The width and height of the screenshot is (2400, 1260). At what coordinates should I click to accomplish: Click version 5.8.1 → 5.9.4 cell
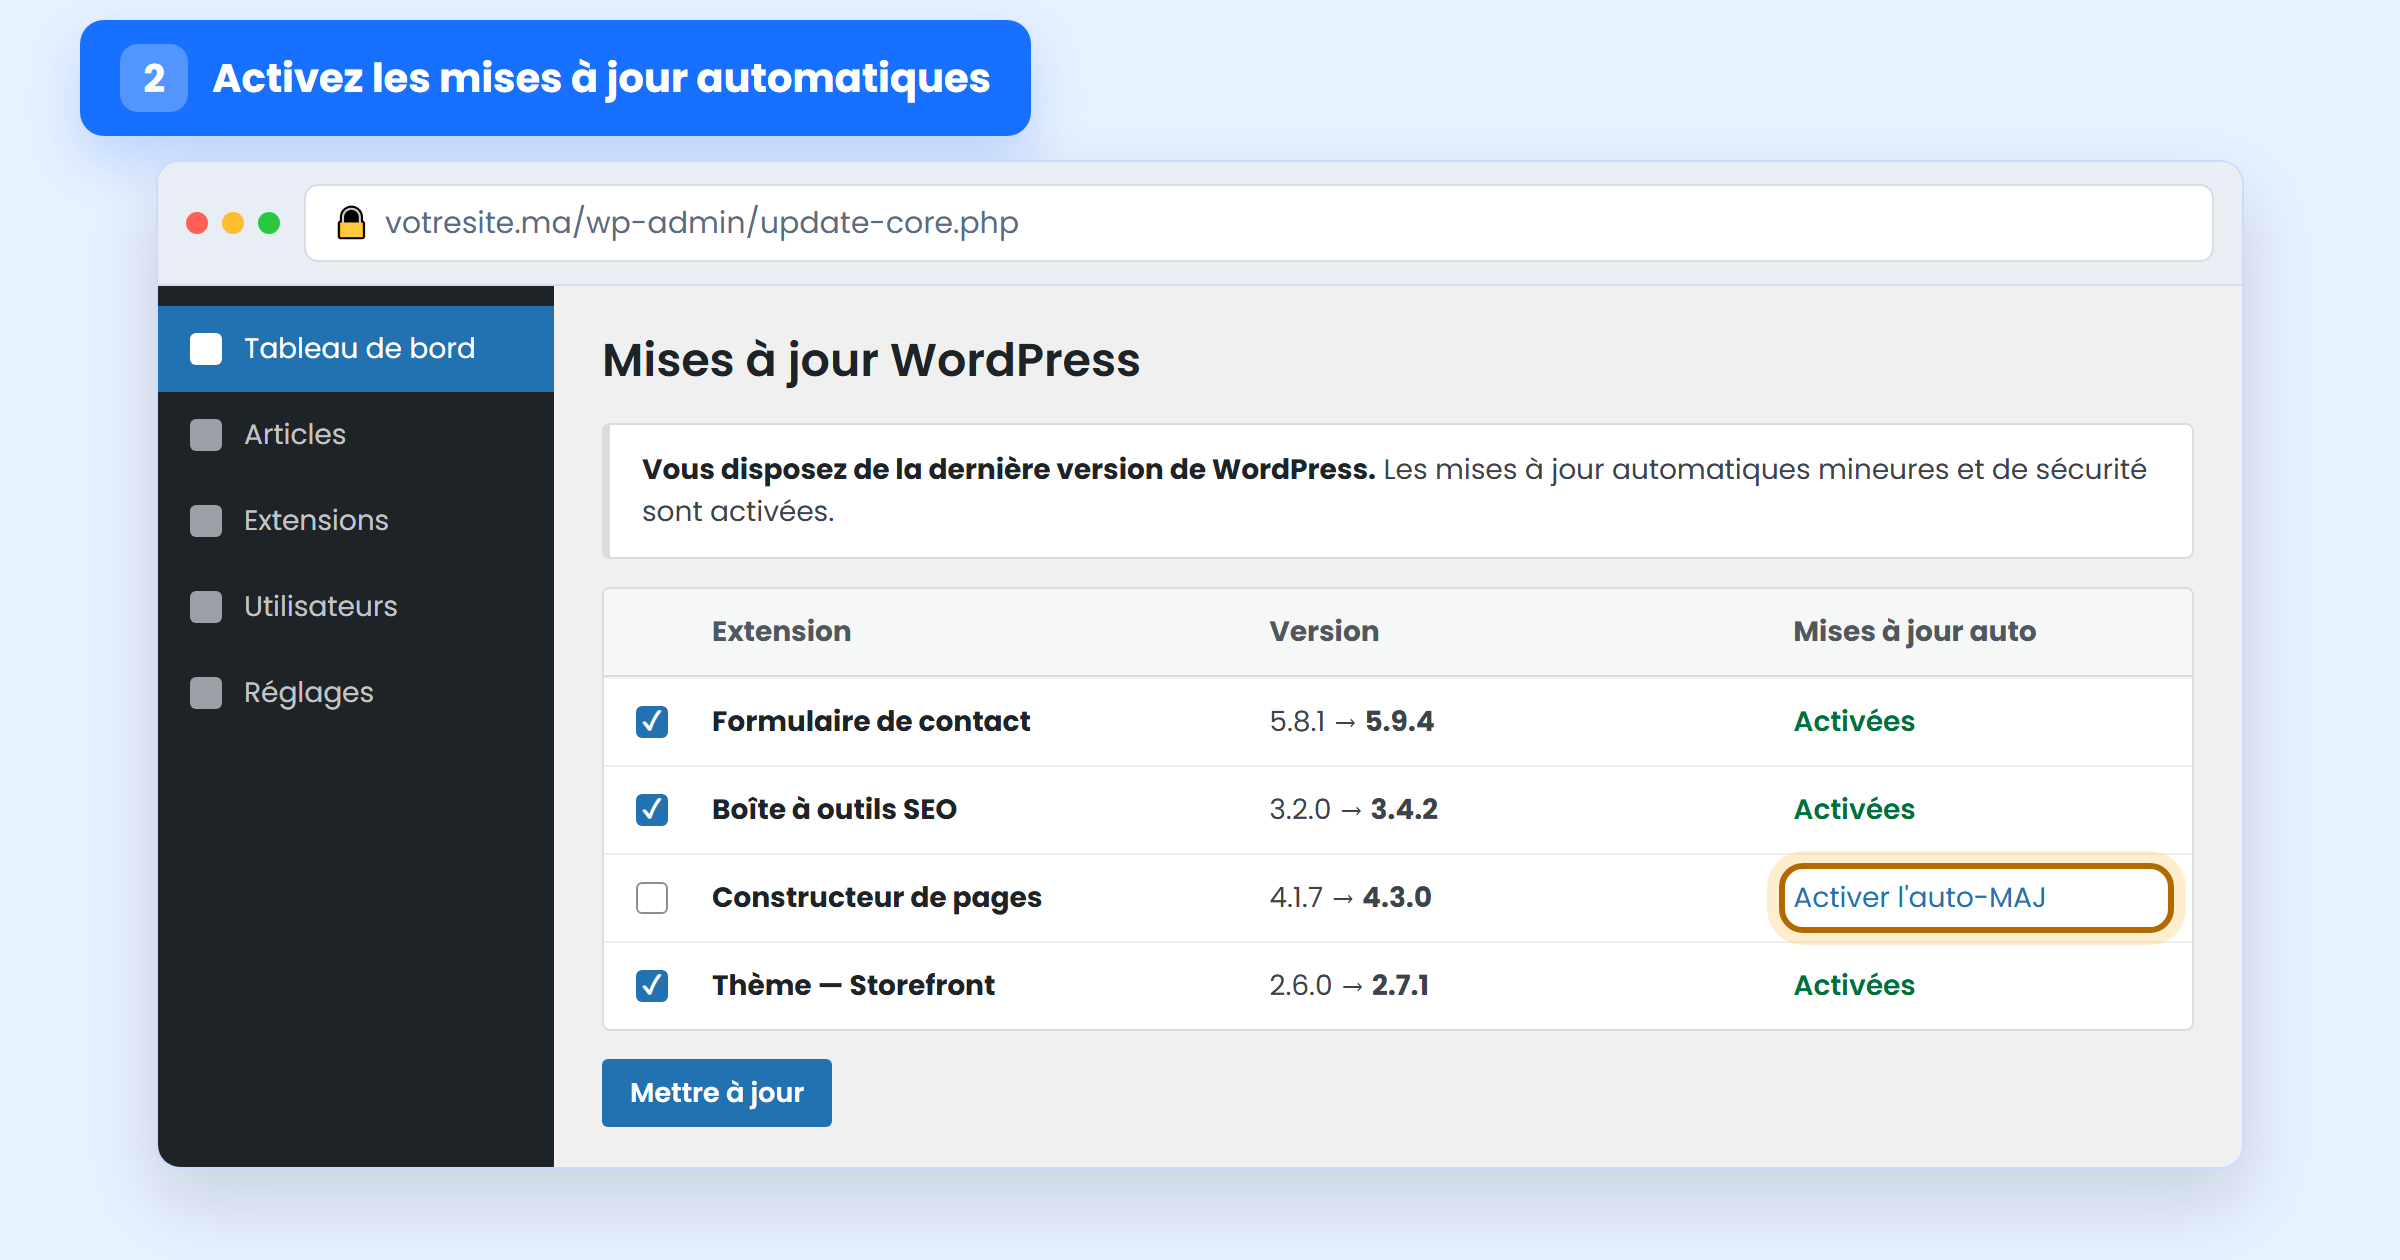click(1352, 722)
